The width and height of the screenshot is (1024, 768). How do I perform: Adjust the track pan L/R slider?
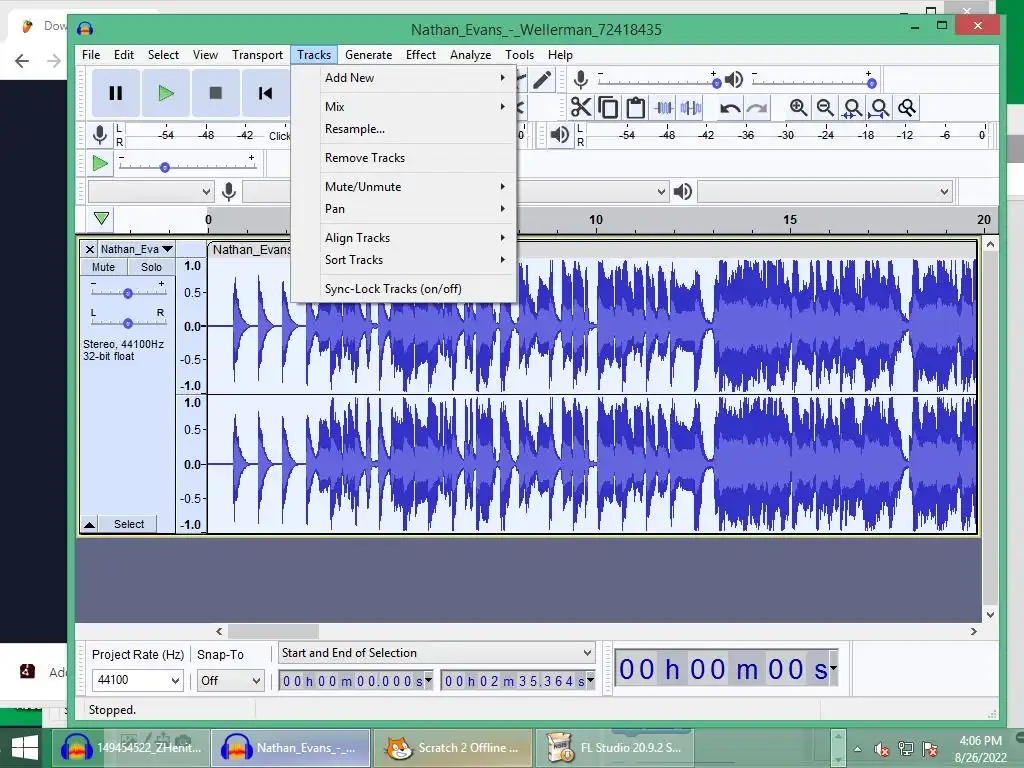click(x=128, y=323)
